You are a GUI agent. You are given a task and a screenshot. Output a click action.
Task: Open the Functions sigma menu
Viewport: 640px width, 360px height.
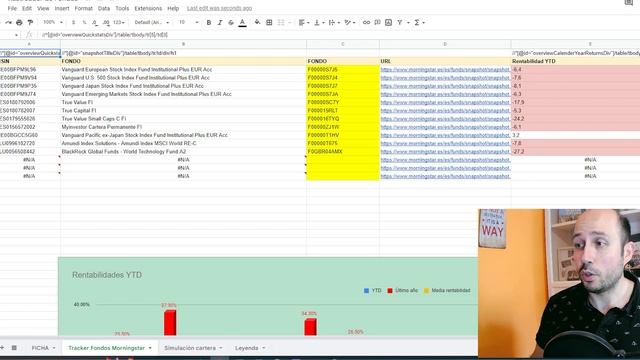pos(419,22)
